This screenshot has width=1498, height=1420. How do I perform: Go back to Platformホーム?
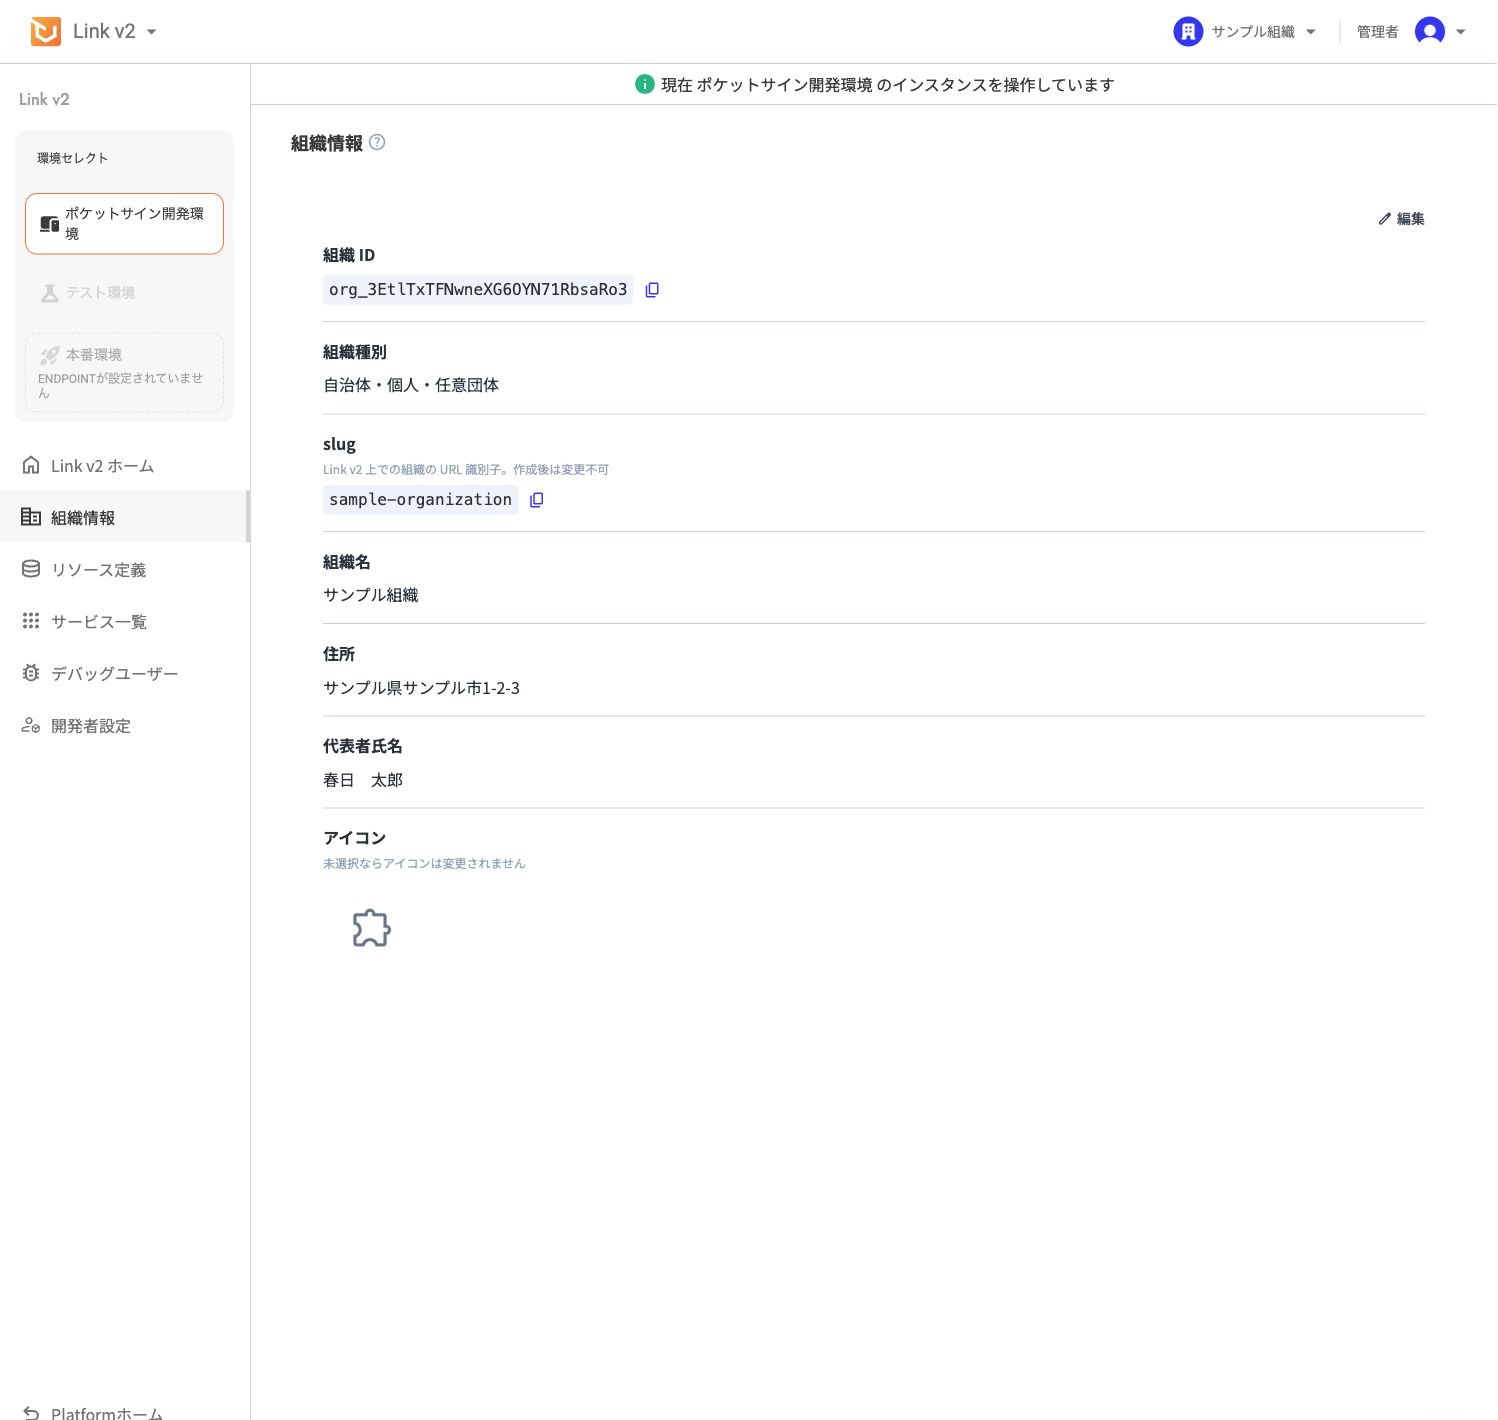(93, 1411)
